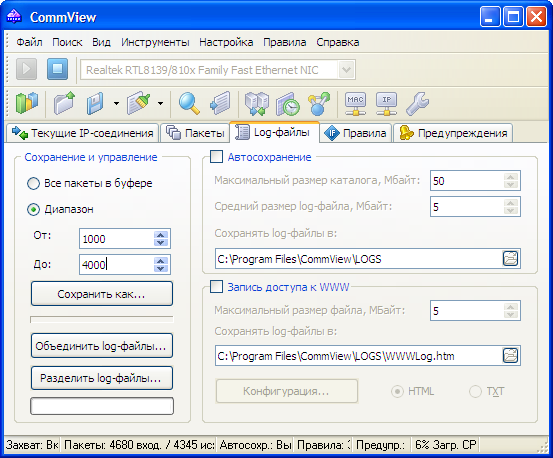553x458 pixels.
Task: Decrease the До value with down arrow
Action: [x=161, y=269]
